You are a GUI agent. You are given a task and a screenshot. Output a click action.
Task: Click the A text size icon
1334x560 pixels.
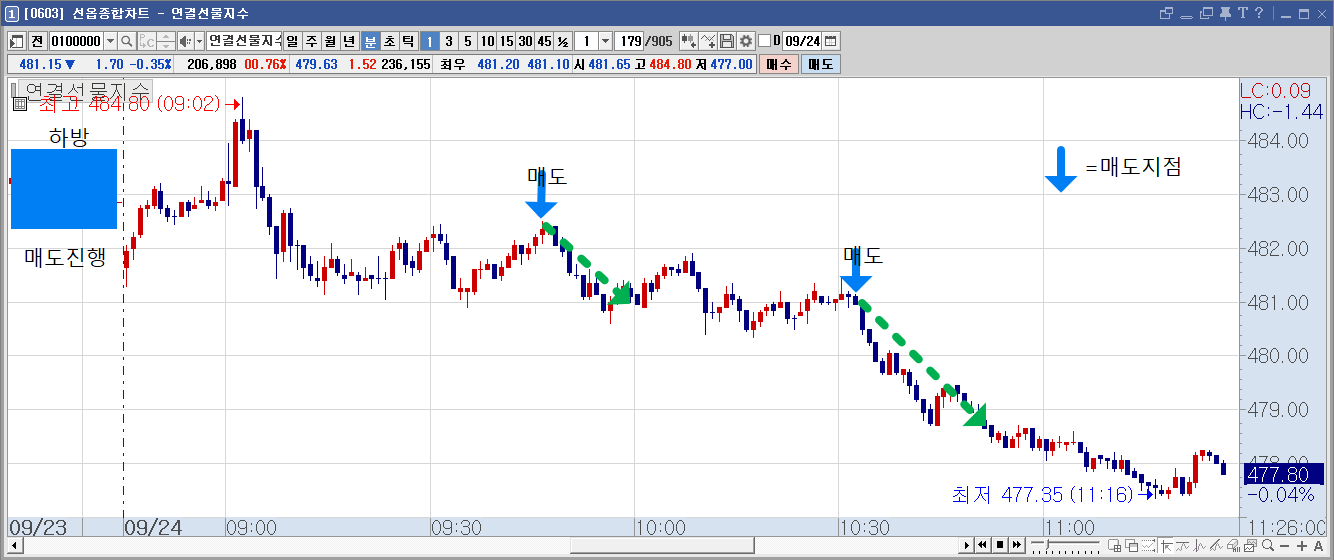pos(1318,546)
